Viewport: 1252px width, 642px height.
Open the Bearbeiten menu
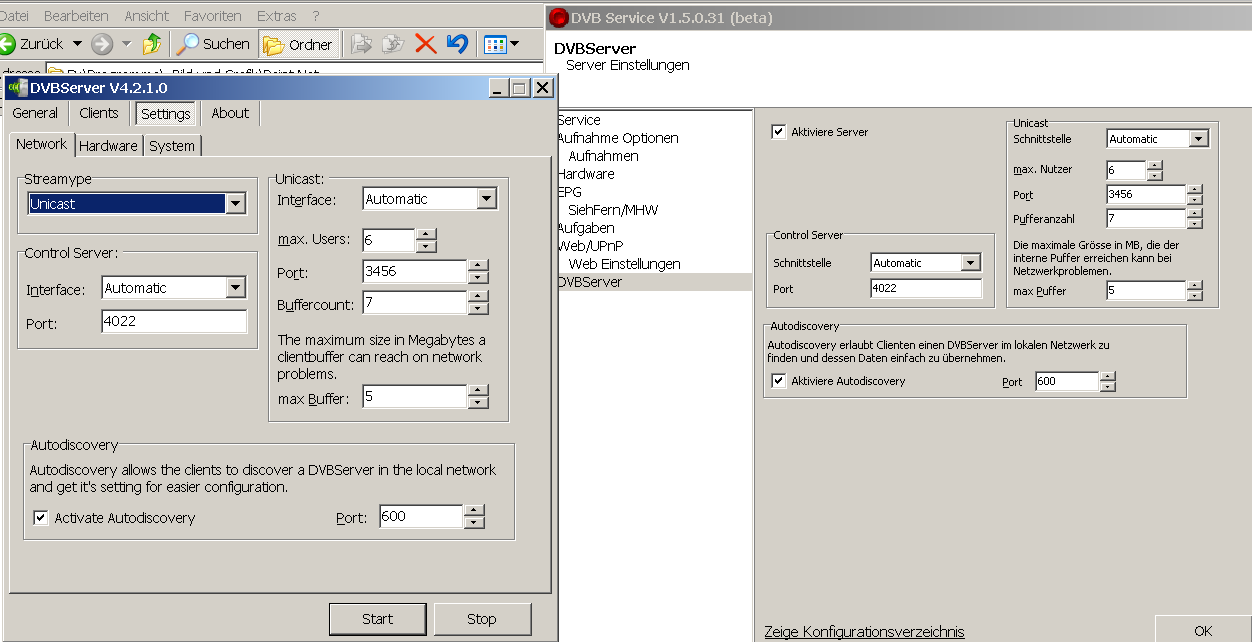click(x=77, y=16)
